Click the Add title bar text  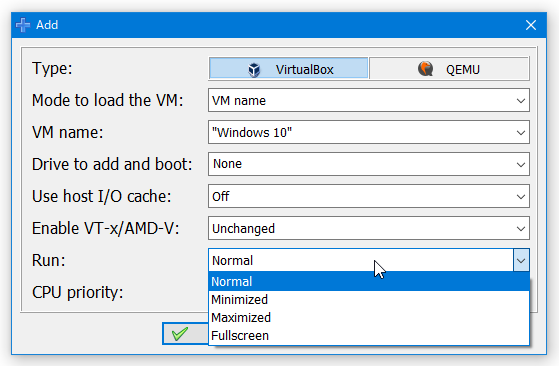pos(47,25)
